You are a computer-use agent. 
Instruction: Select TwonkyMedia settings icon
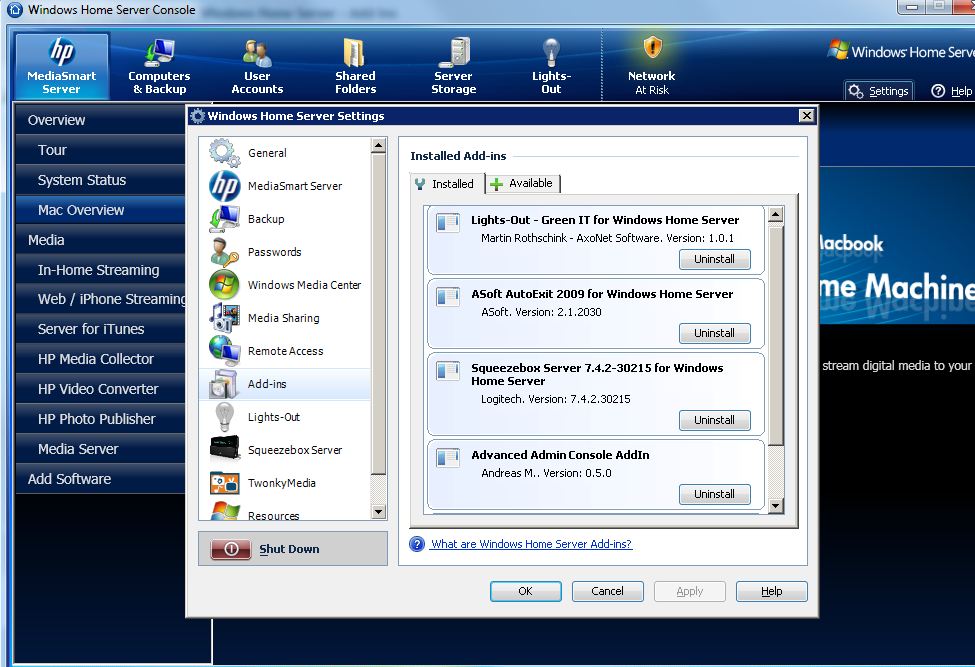(224, 483)
